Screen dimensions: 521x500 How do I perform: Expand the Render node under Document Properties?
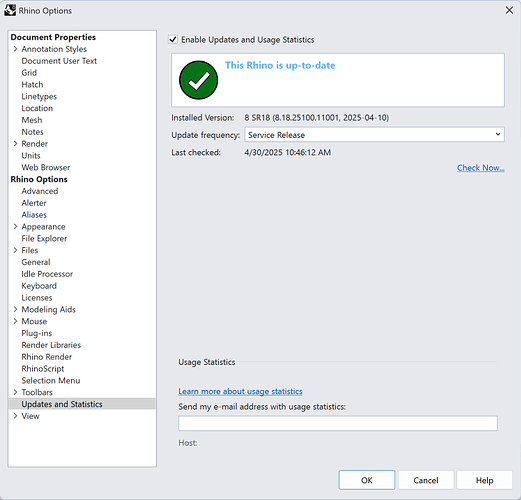[x=15, y=144]
